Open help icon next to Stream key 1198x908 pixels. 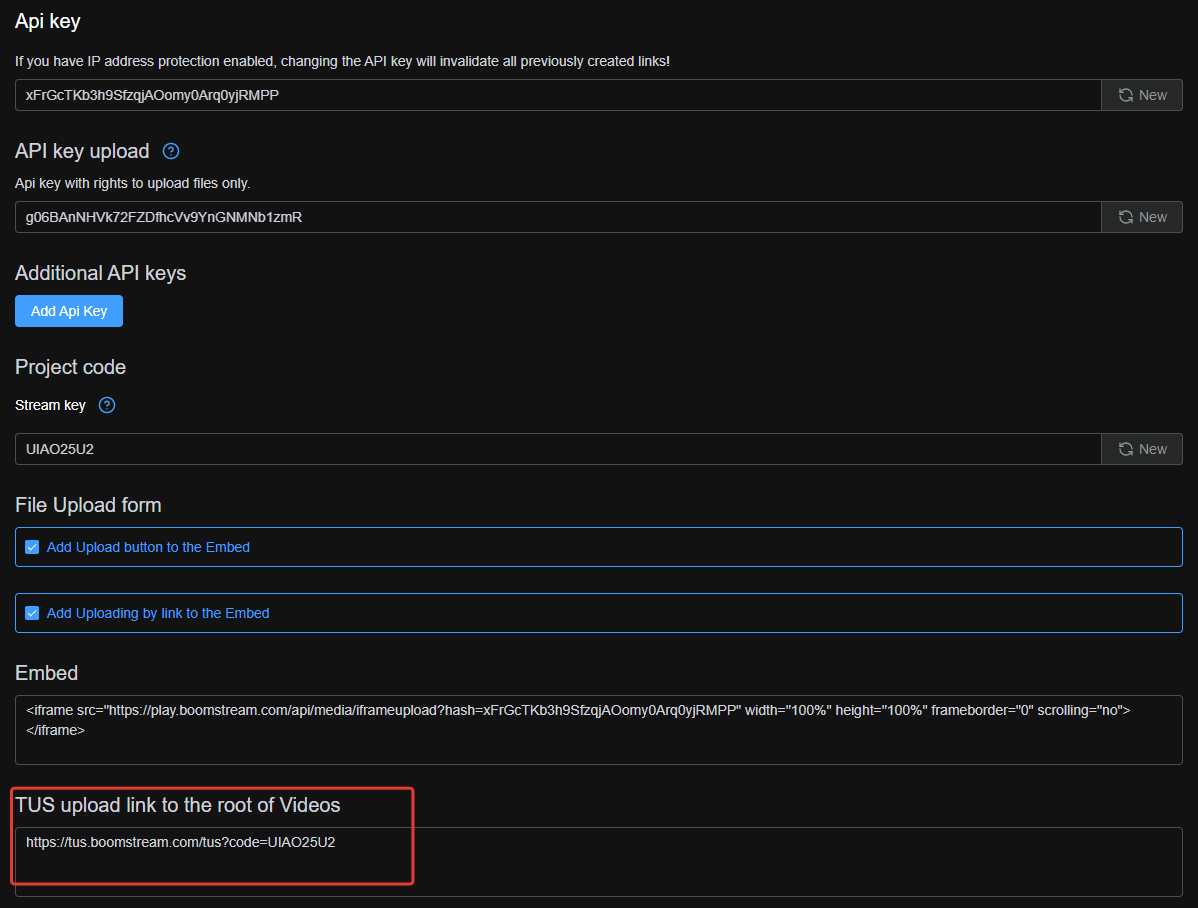tap(107, 405)
